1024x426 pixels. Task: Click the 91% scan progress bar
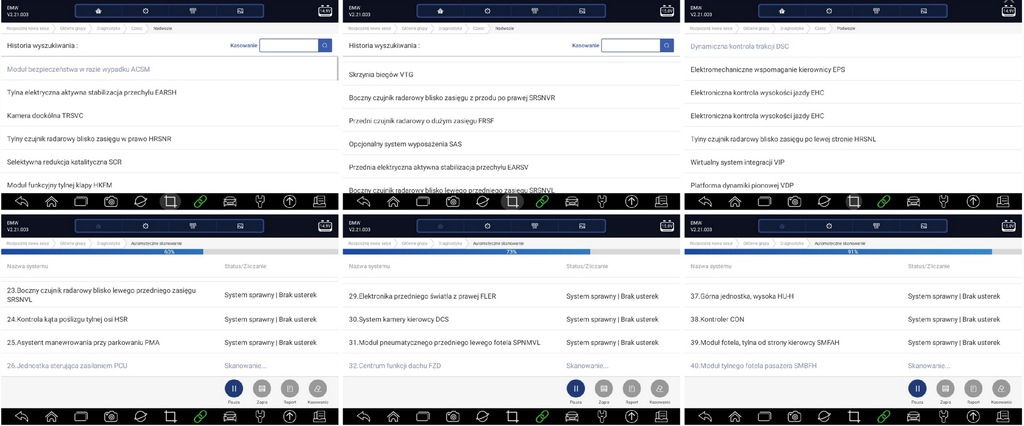click(x=854, y=252)
